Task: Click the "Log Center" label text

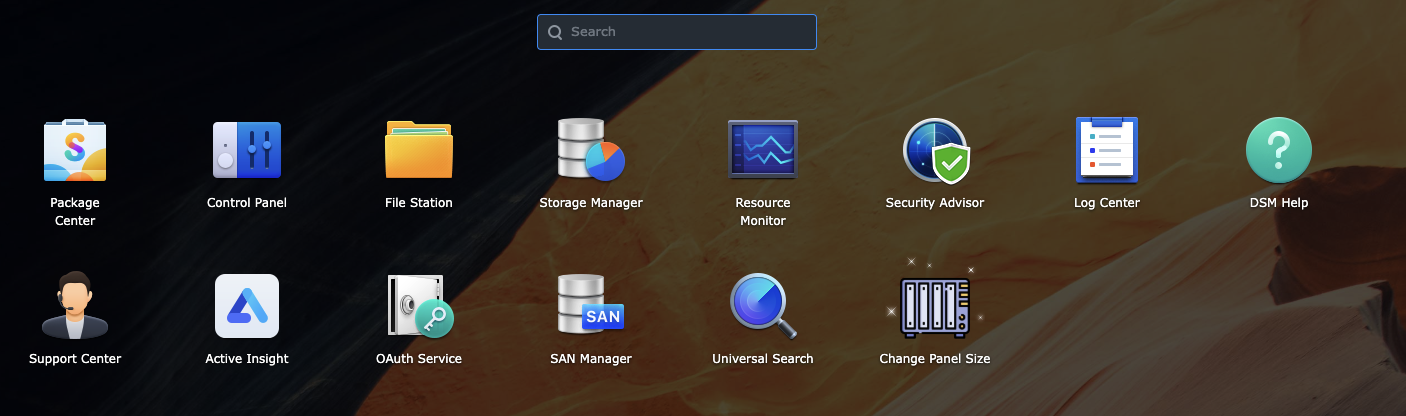Action: (x=1107, y=203)
